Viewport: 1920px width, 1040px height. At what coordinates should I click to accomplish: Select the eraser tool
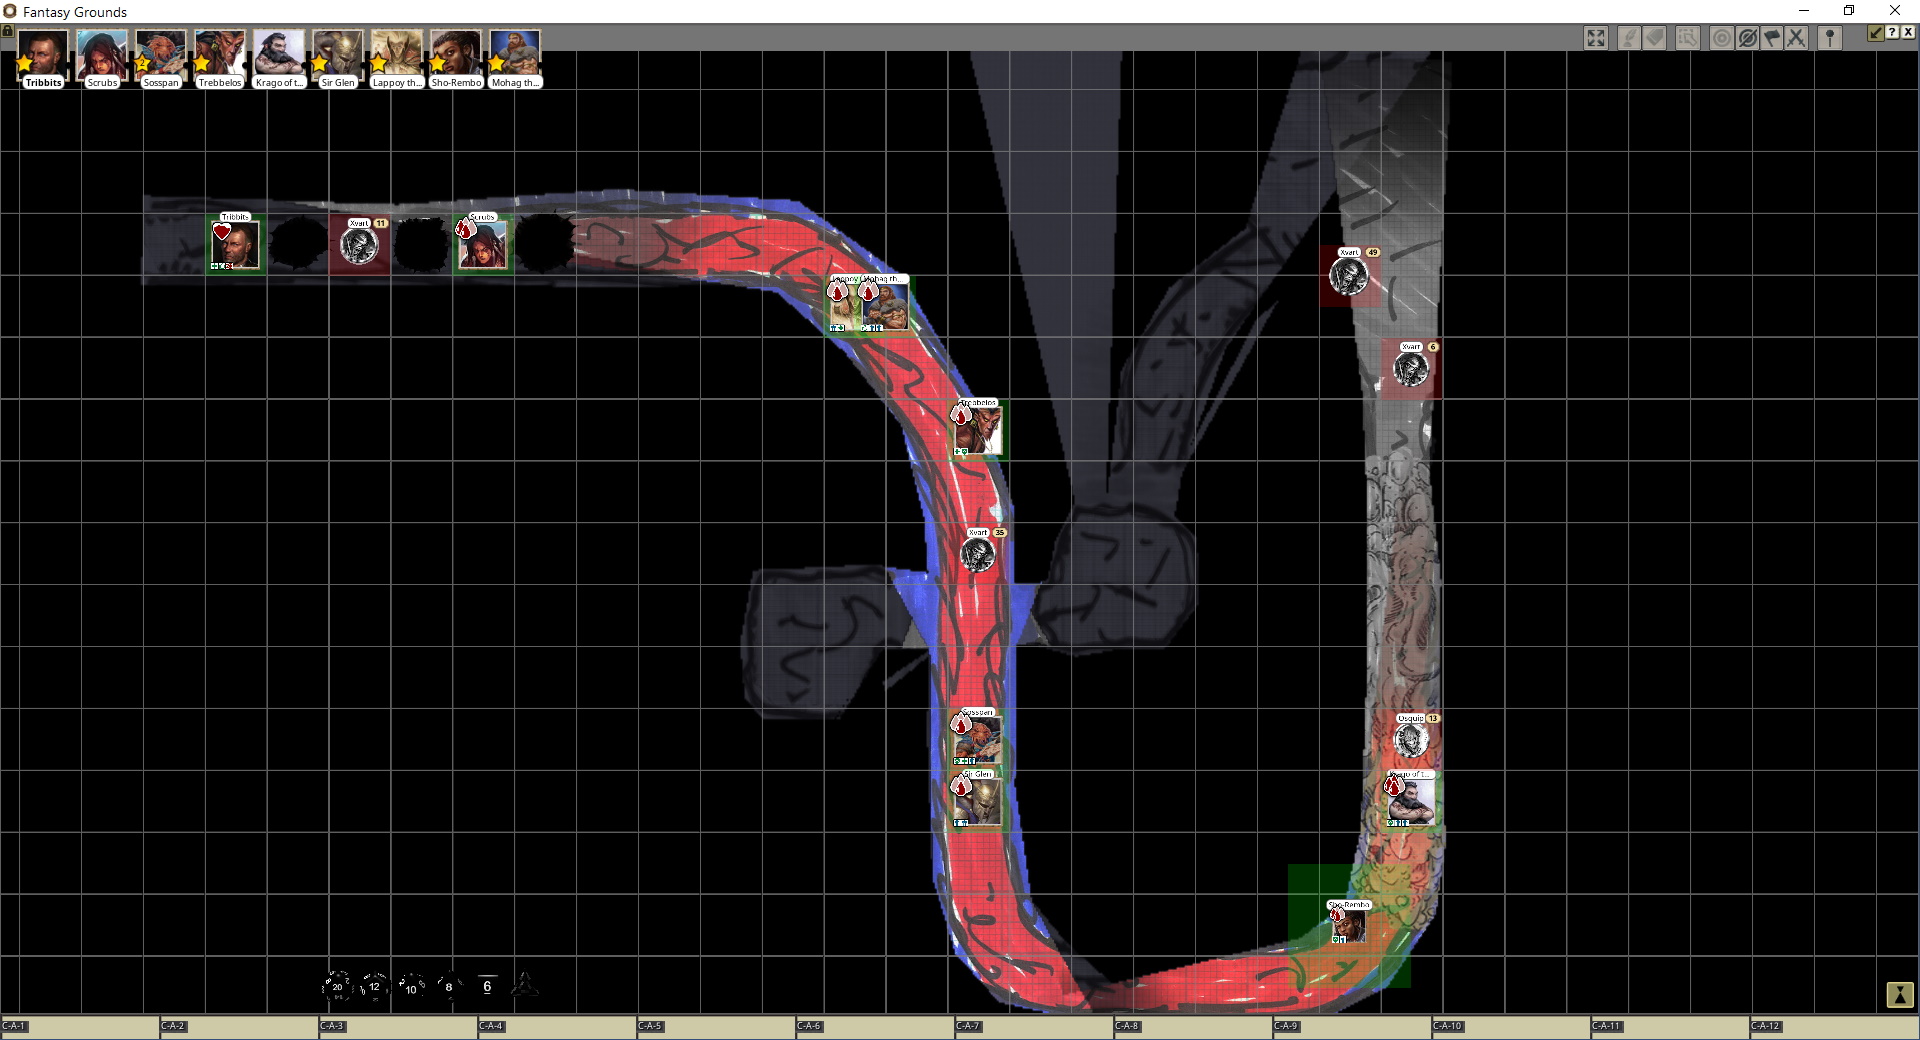point(1656,38)
